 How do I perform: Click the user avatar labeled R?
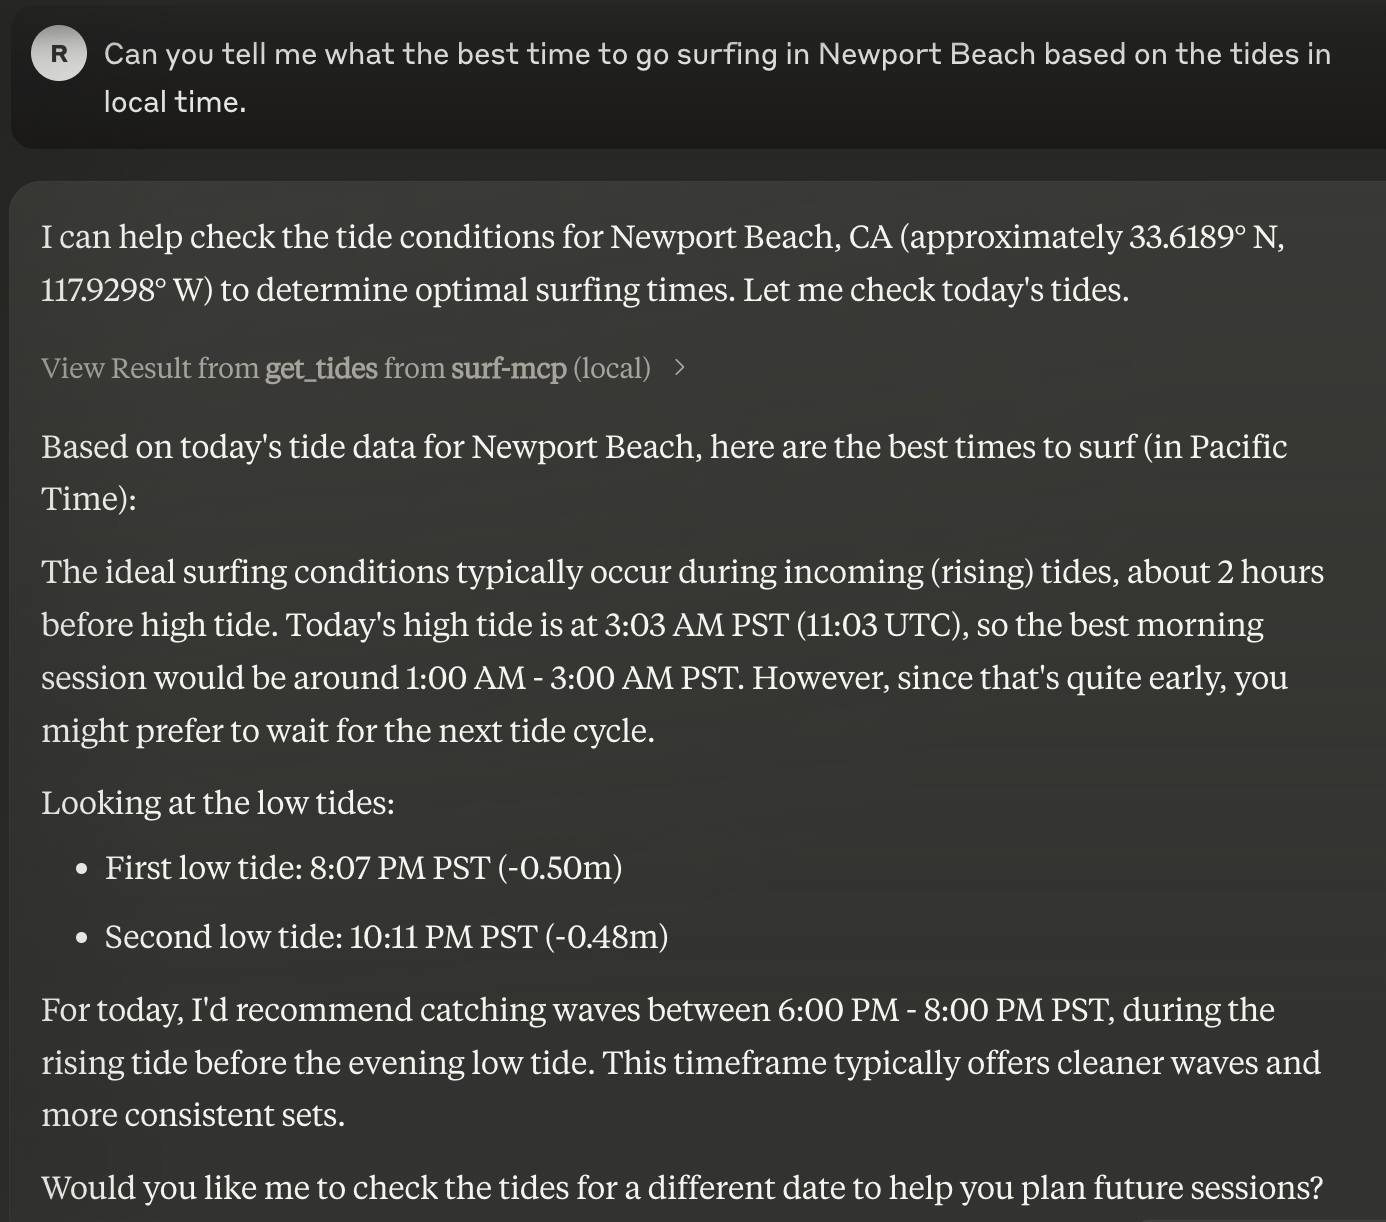tap(59, 54)
